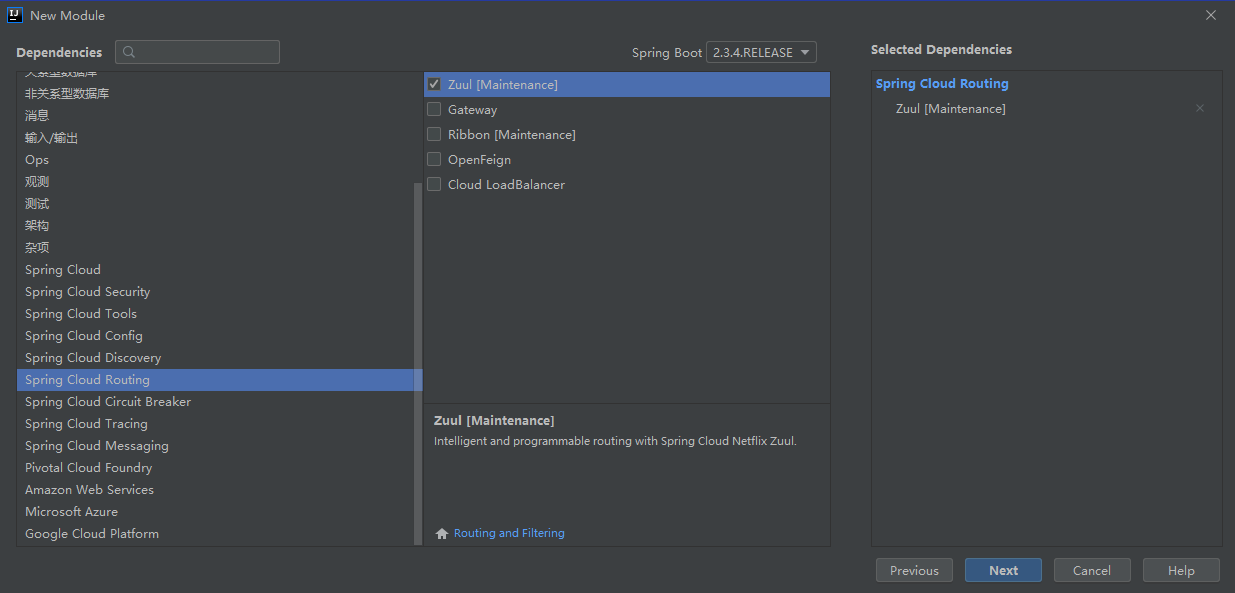Remove Zuul from Selected Dependencies
1235x593 pixels.
pyautogui.click(x=1200, y=108)
